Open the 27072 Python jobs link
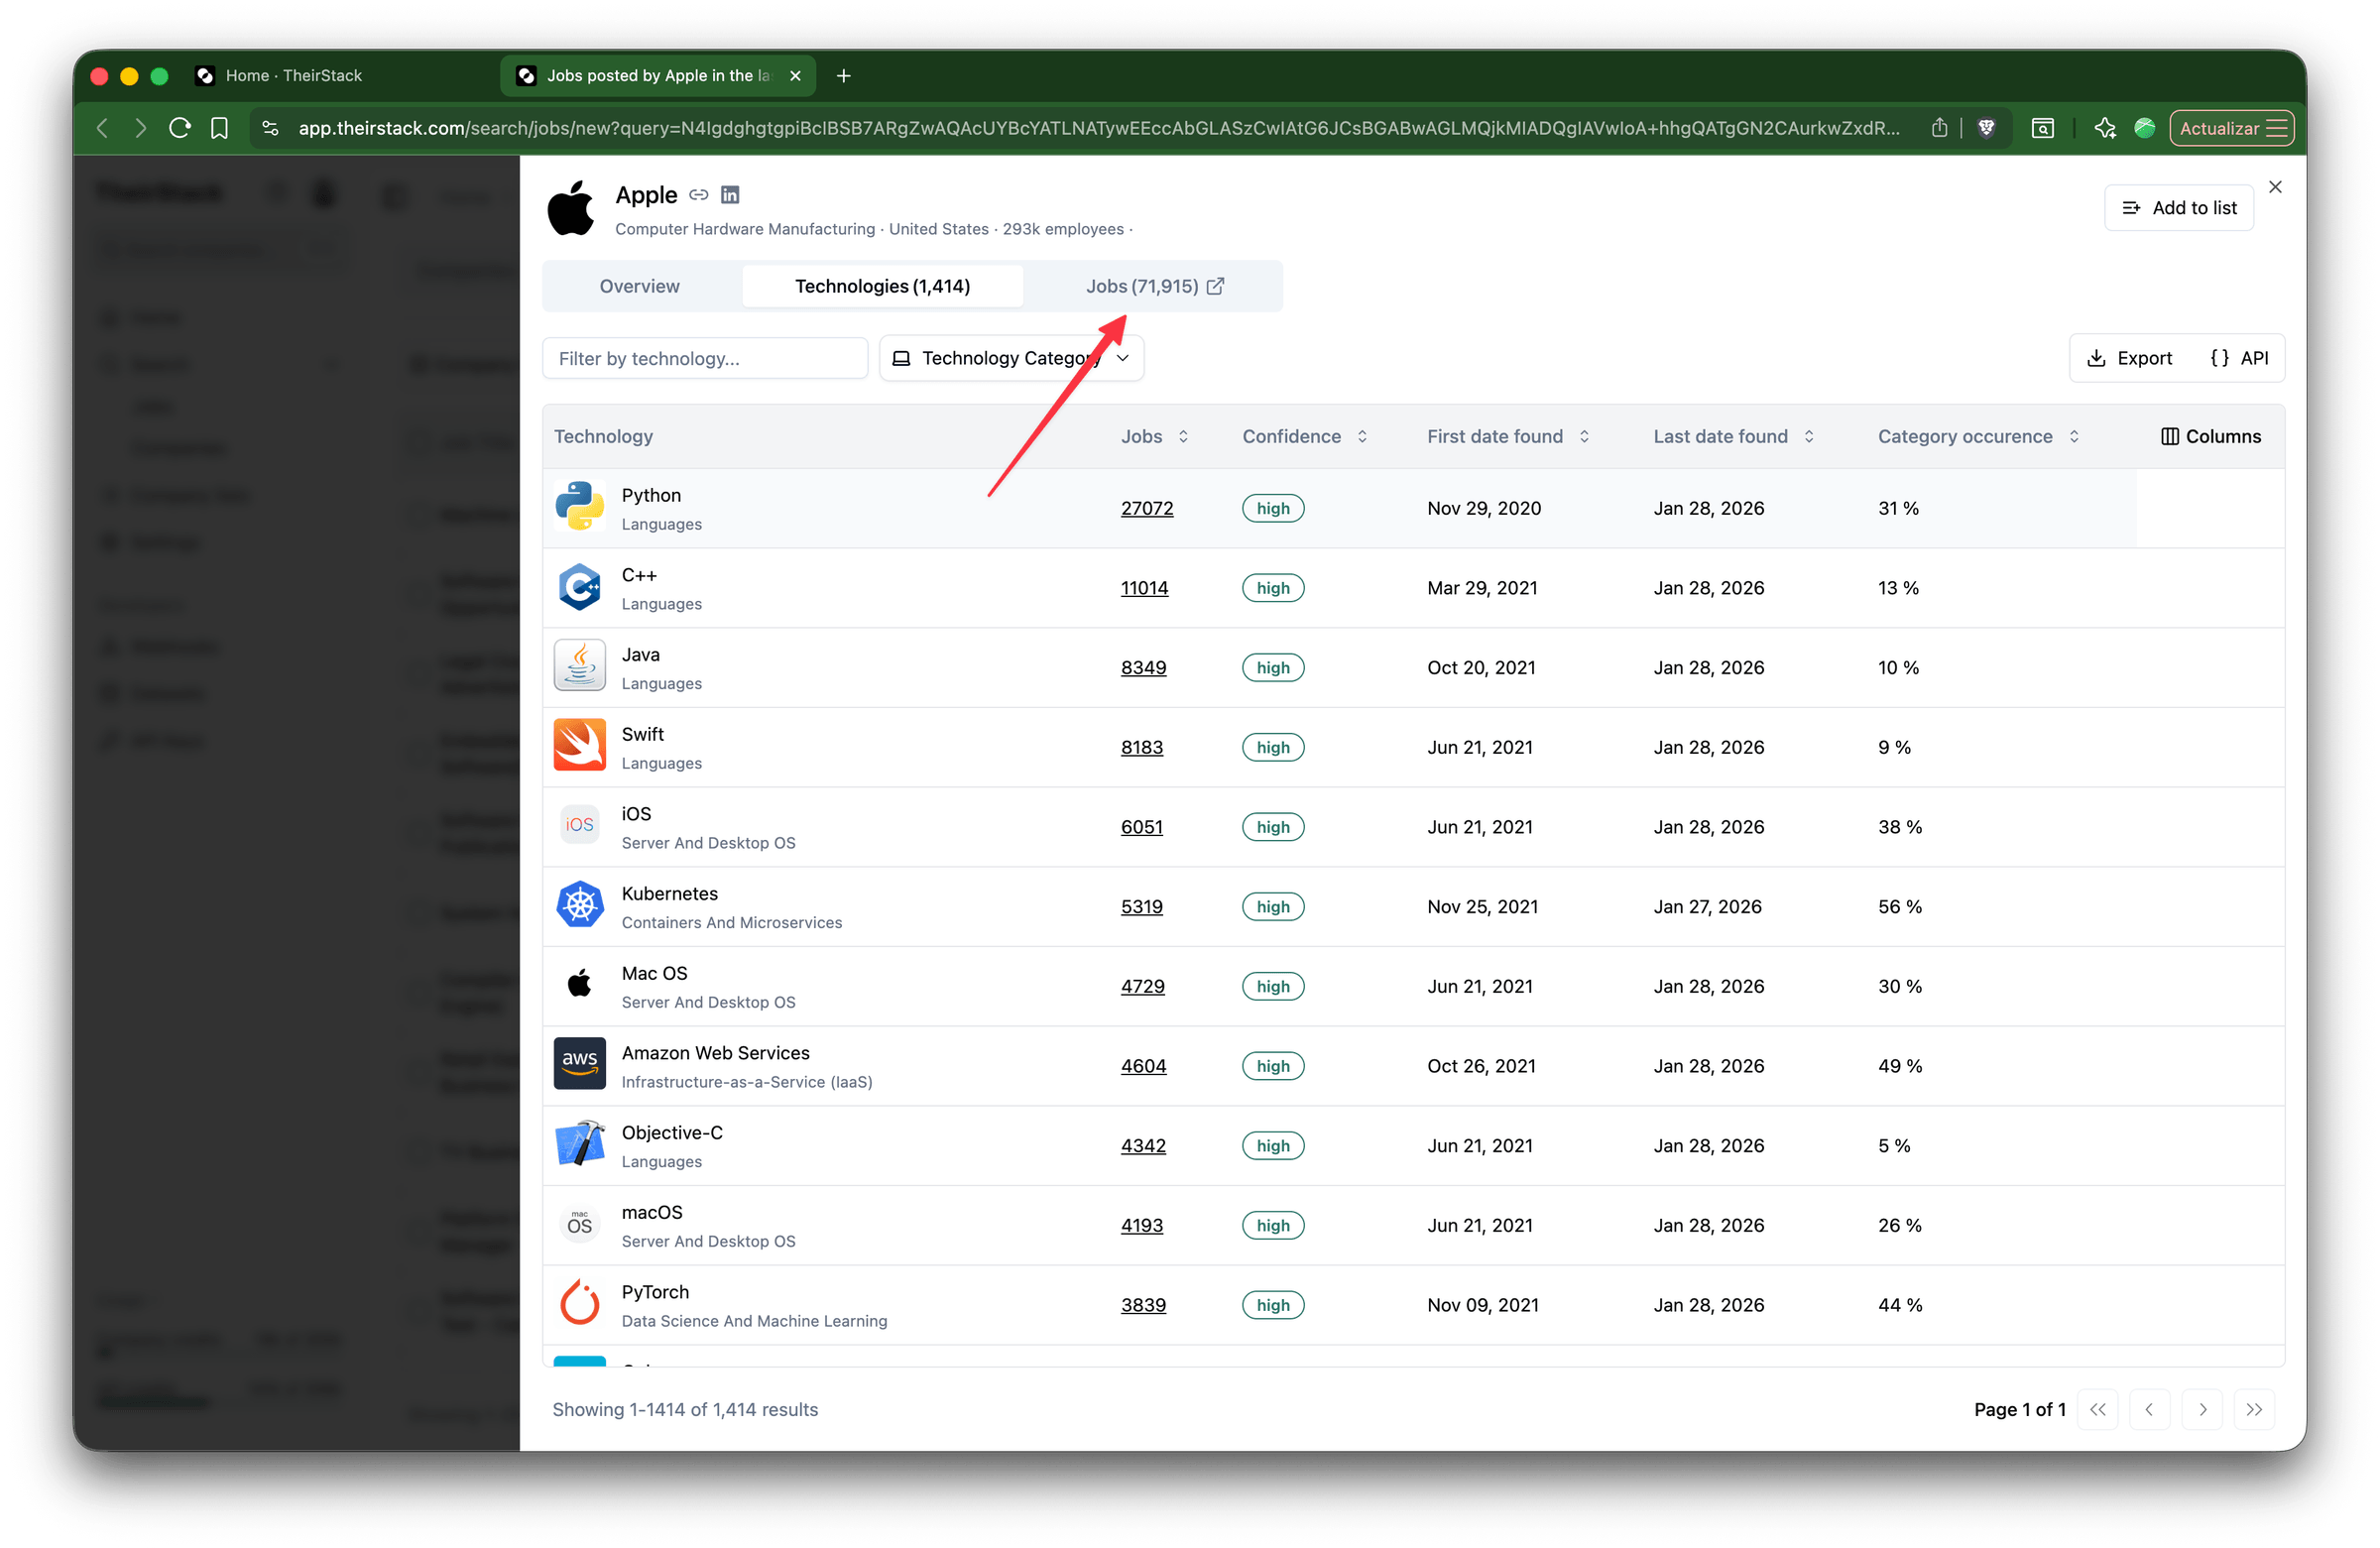 (x=1147, y=508)
